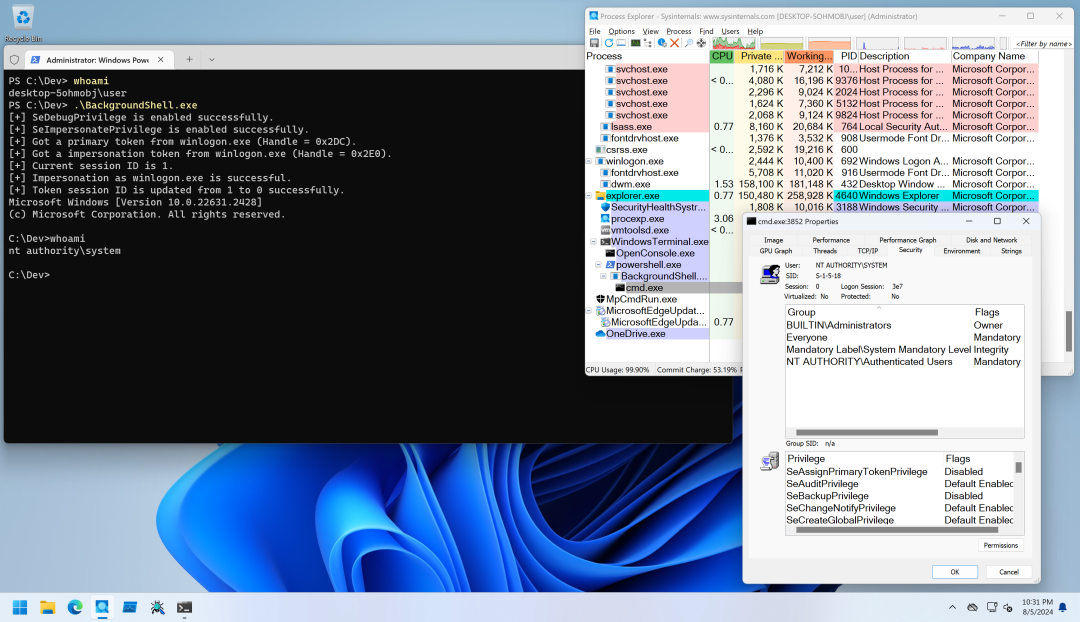Open the Users menu
Viewport: 1080px width, 622px height.
click(730, 31)
